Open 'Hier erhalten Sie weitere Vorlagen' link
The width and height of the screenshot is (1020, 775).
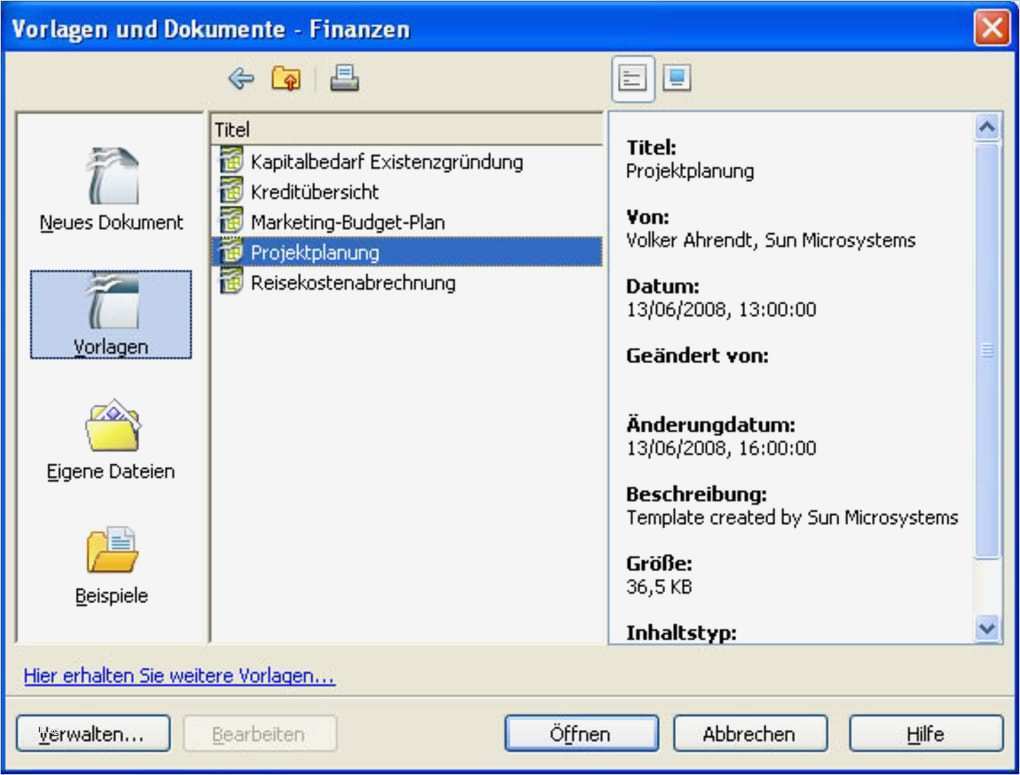pyautogui.click(x=179, y=676)
